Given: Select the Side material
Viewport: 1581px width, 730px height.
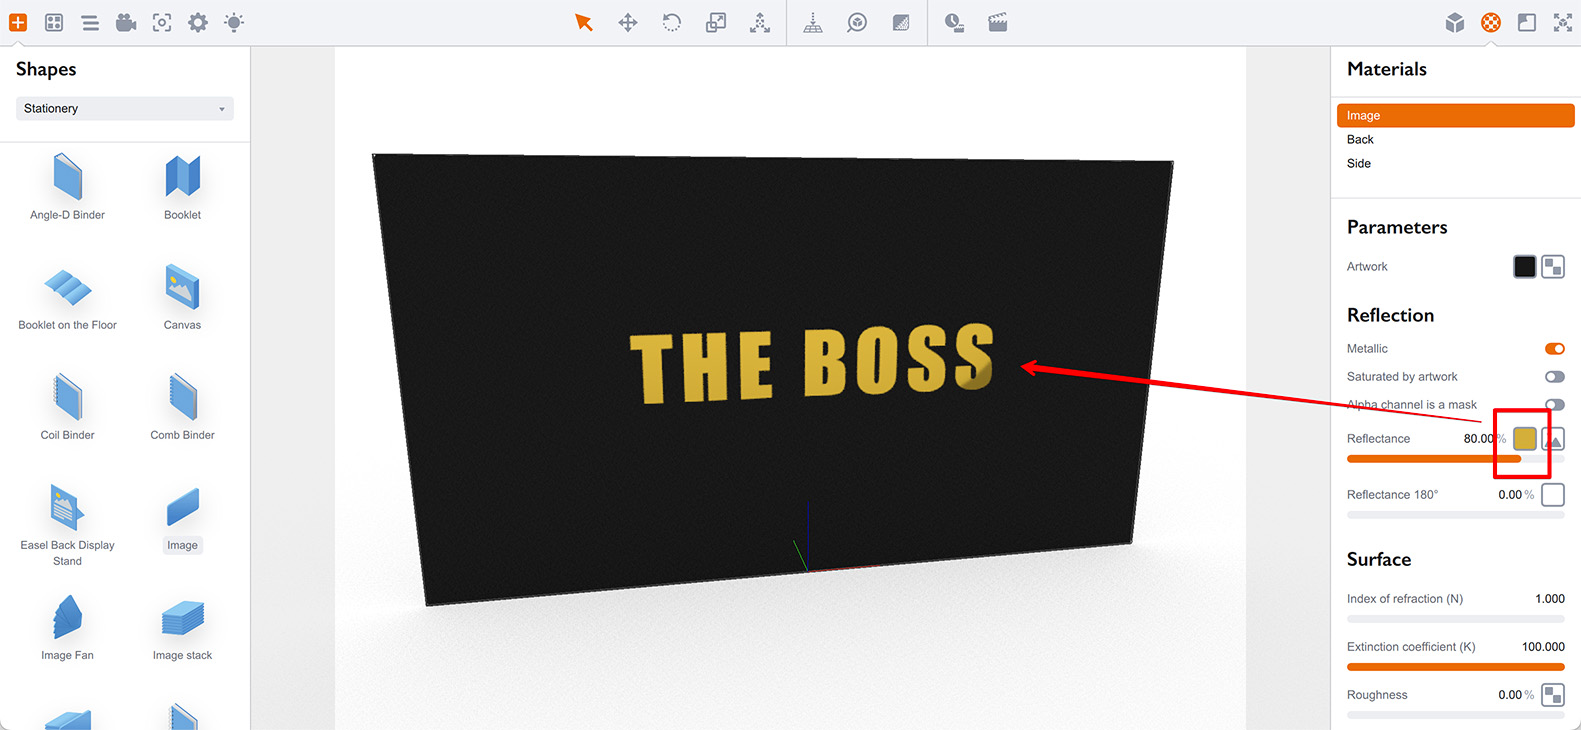Looking at the screenshot, I should point(1359,164).
